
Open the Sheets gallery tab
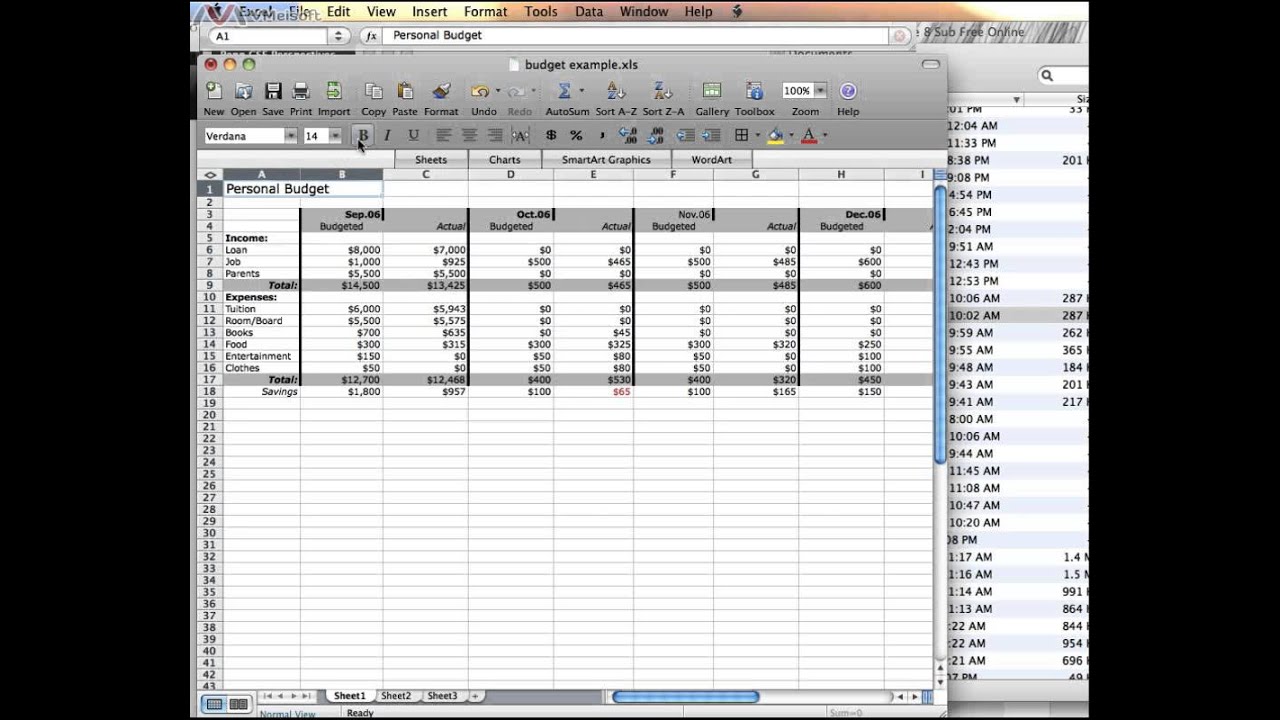431,159
